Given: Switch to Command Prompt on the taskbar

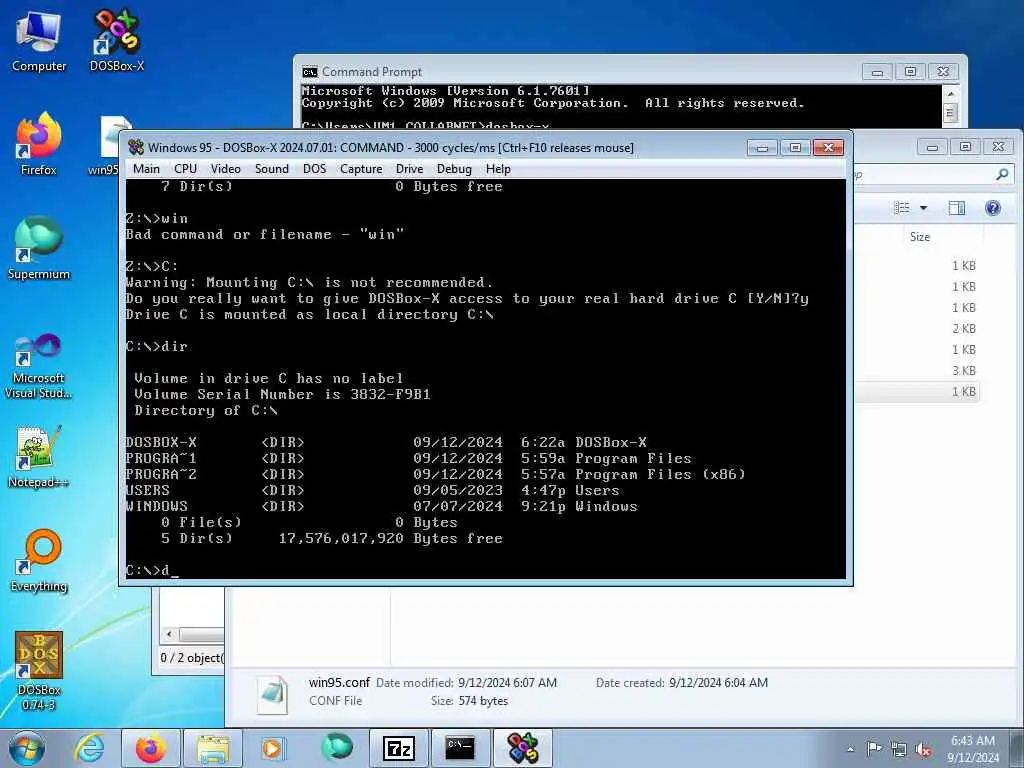Looking at the screenshot, I should click(460, 748).
